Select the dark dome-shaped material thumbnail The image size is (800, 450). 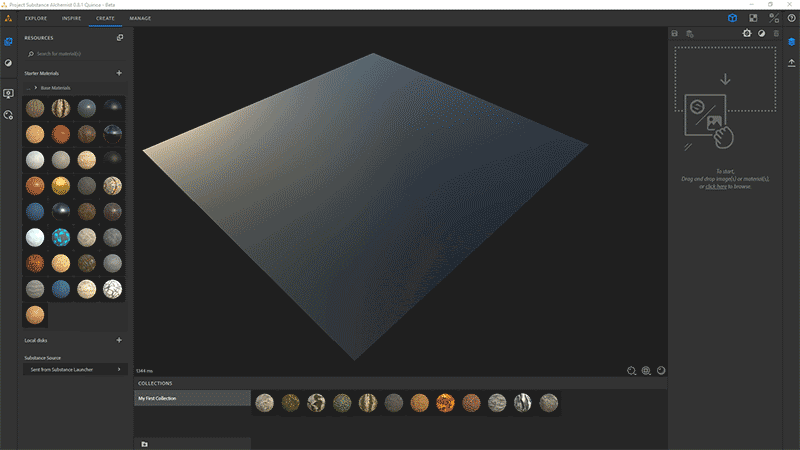click(x=112, y=108)
